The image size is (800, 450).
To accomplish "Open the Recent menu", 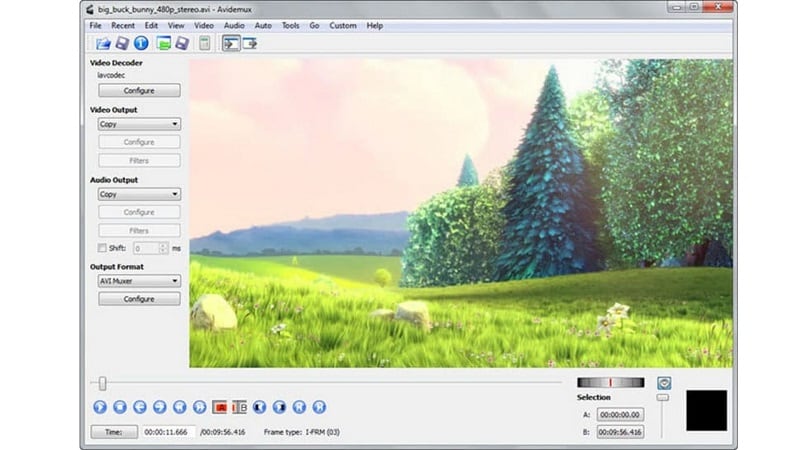I will click(123, 26).
